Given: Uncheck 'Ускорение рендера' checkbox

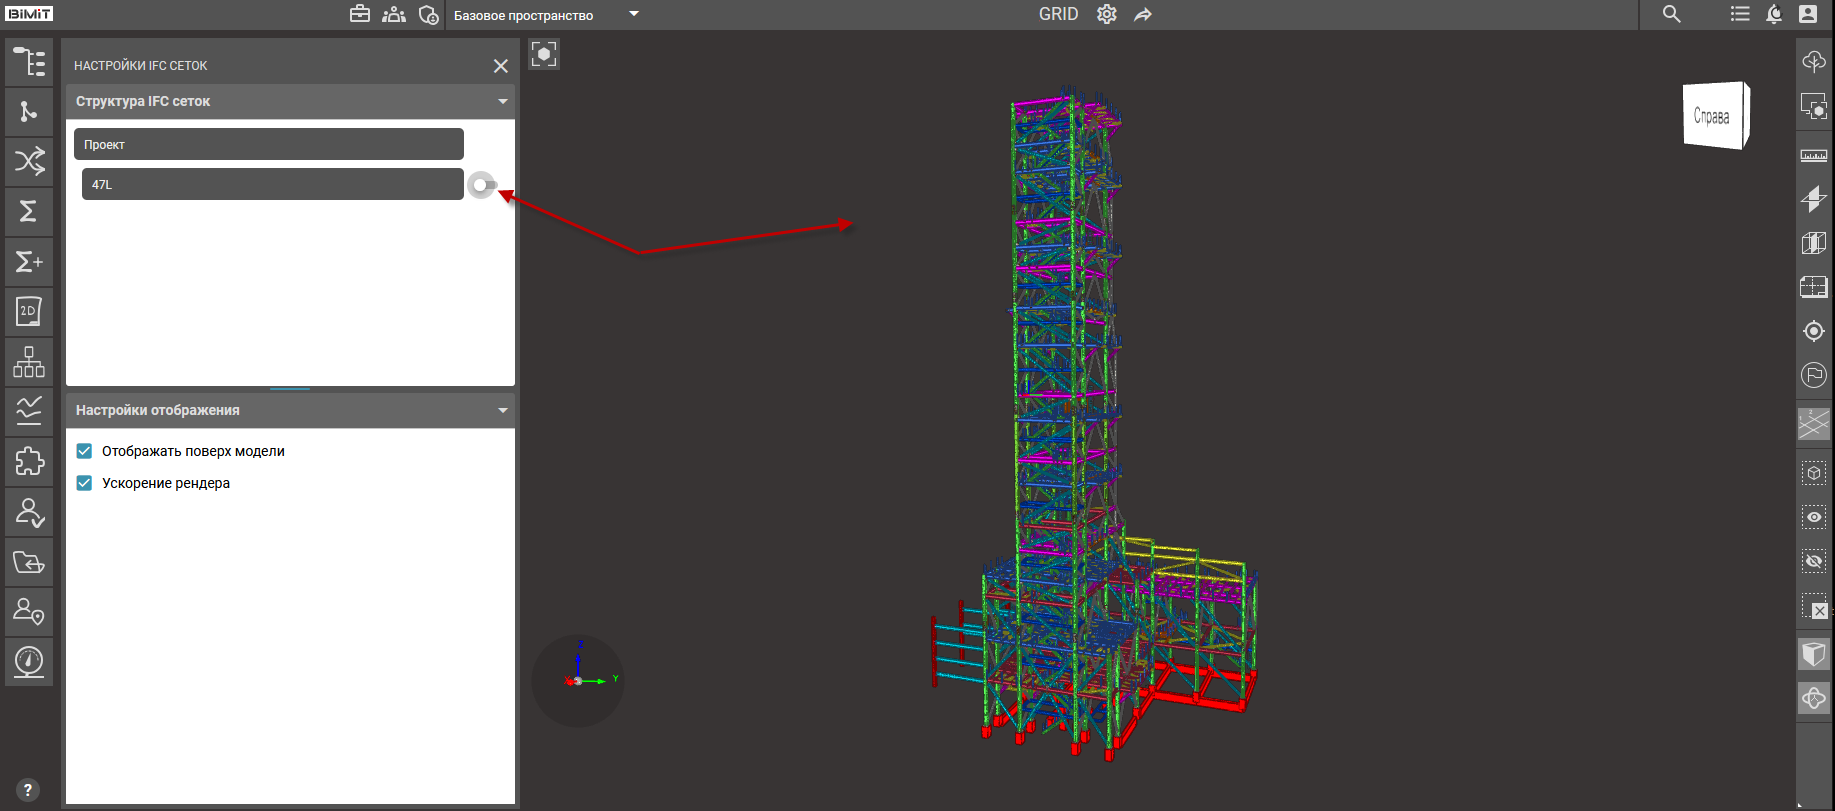Looking at the screenshot, I should coord(85,483).
